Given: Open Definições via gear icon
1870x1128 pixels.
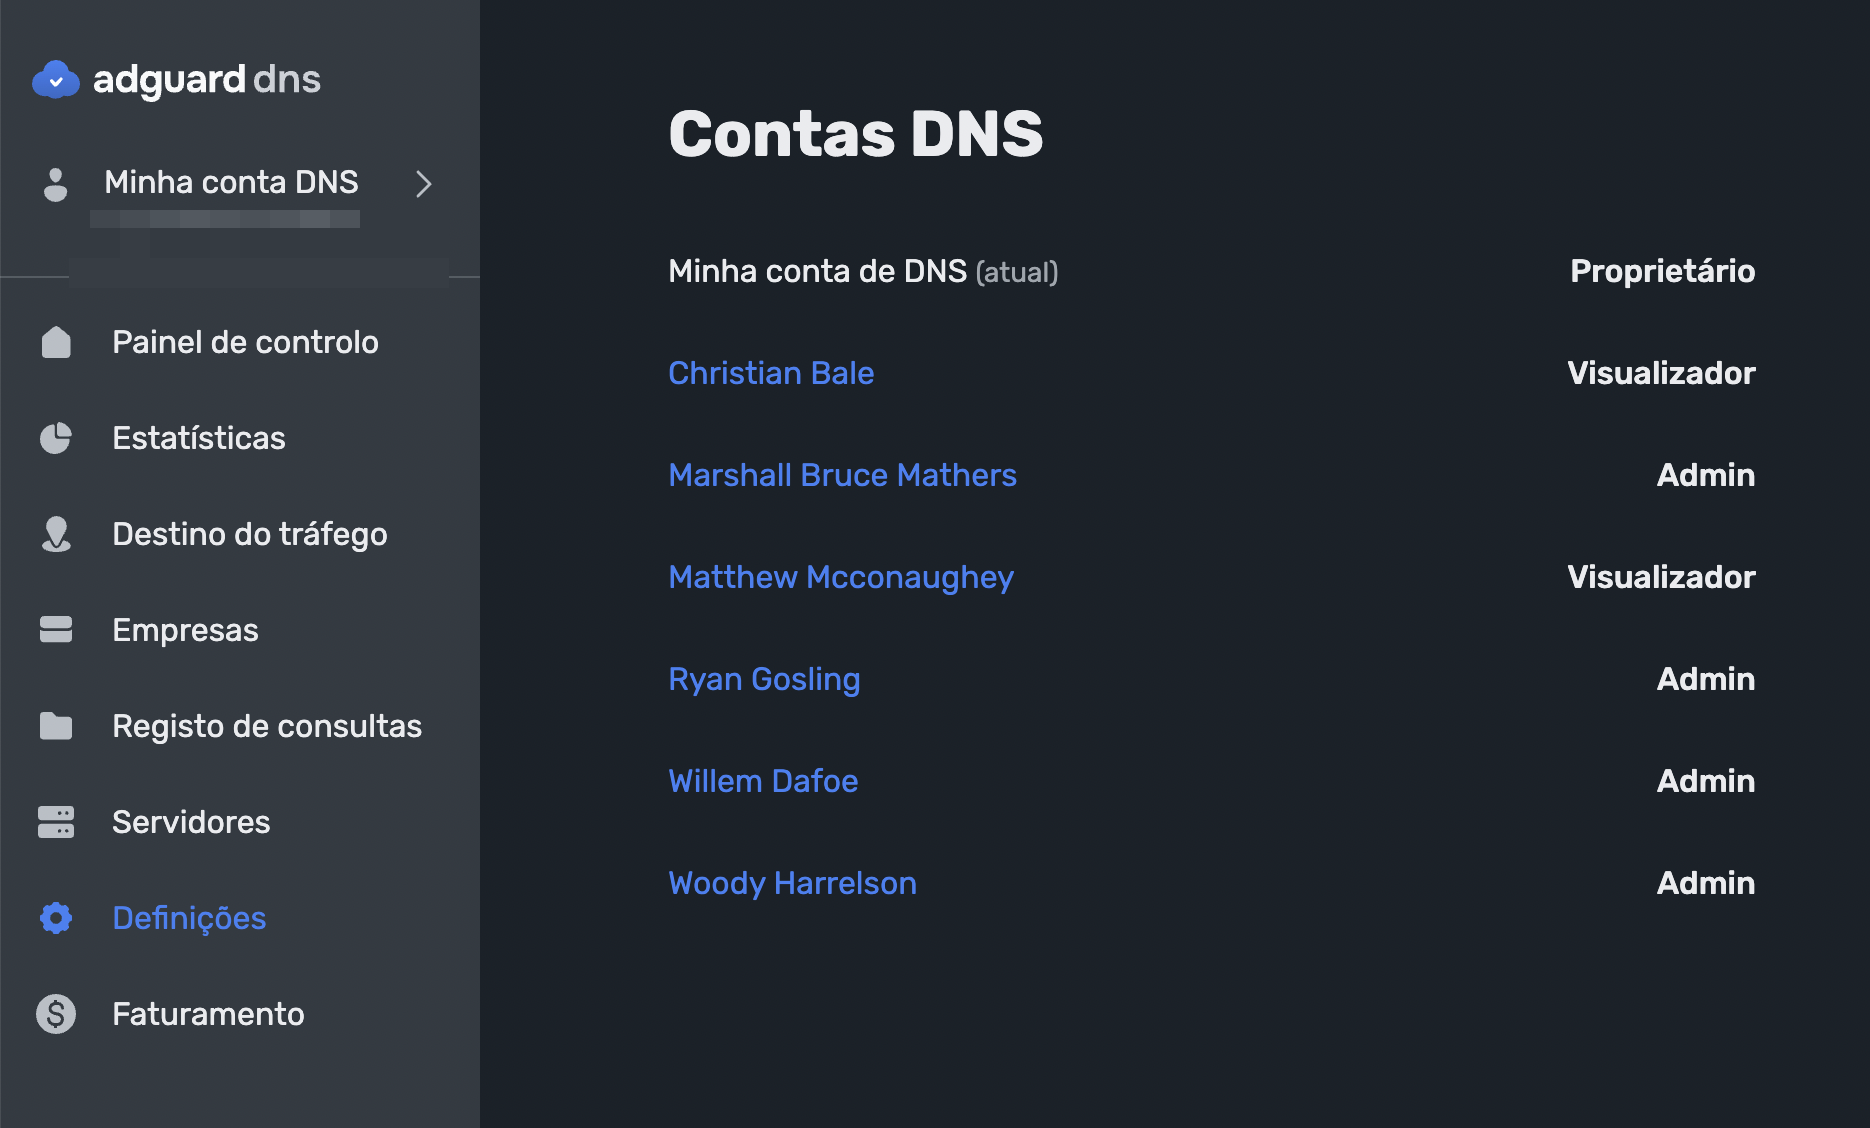Looking at the screenshot, I should 56,917.
